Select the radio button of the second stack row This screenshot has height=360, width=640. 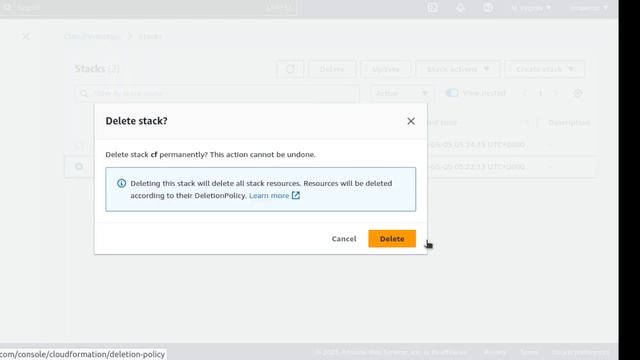point(79,167)
